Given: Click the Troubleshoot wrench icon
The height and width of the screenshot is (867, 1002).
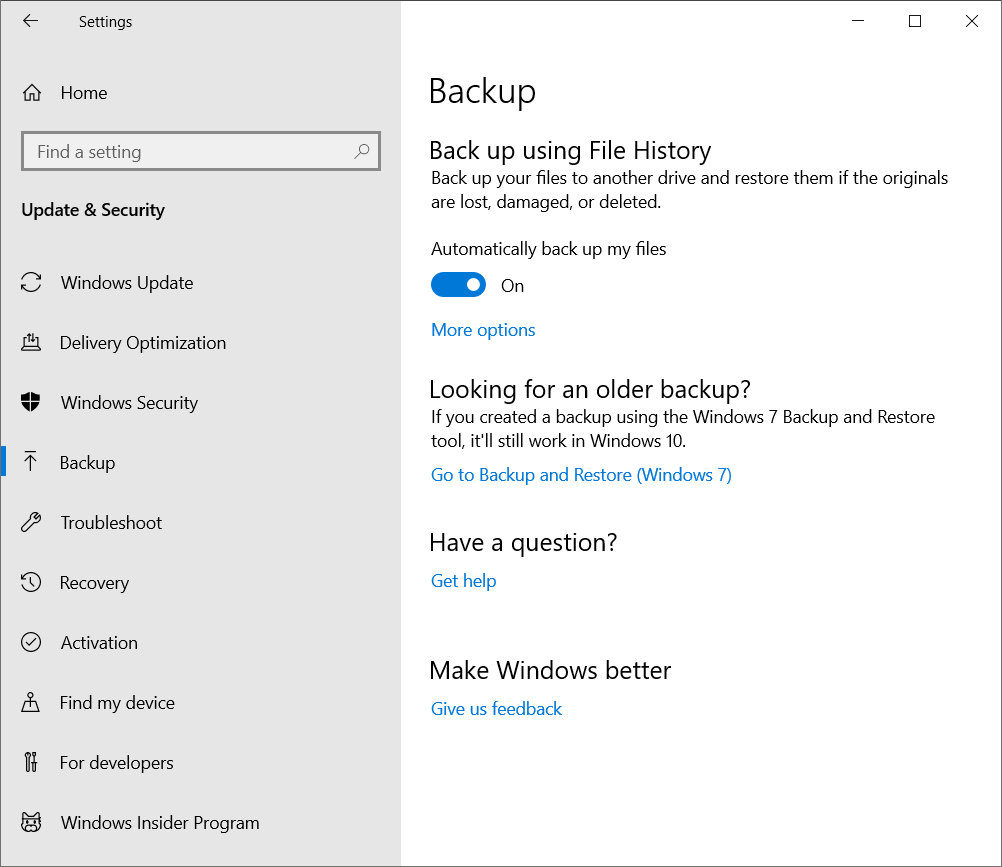Looking at the screenshot, I should [x=31, y=523].
